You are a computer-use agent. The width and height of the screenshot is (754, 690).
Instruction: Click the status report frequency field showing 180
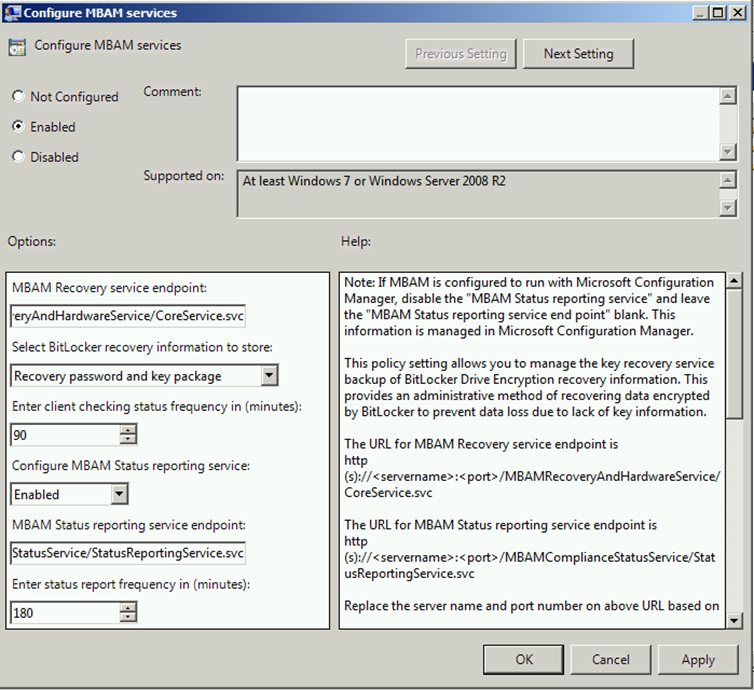tap(66, 613)
